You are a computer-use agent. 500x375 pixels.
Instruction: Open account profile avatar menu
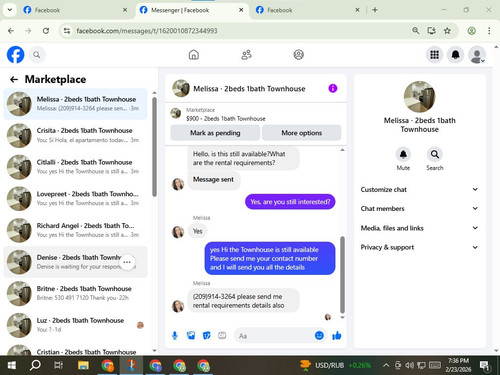click(477, 55)
